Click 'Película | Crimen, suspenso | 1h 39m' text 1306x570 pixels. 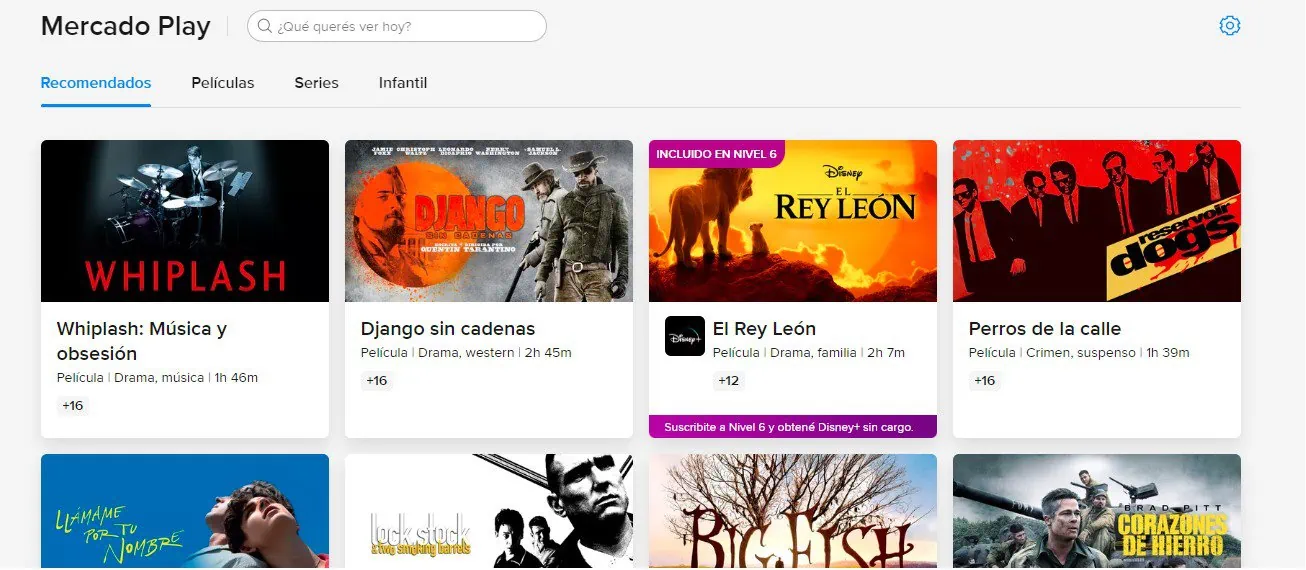[1079, 353]
